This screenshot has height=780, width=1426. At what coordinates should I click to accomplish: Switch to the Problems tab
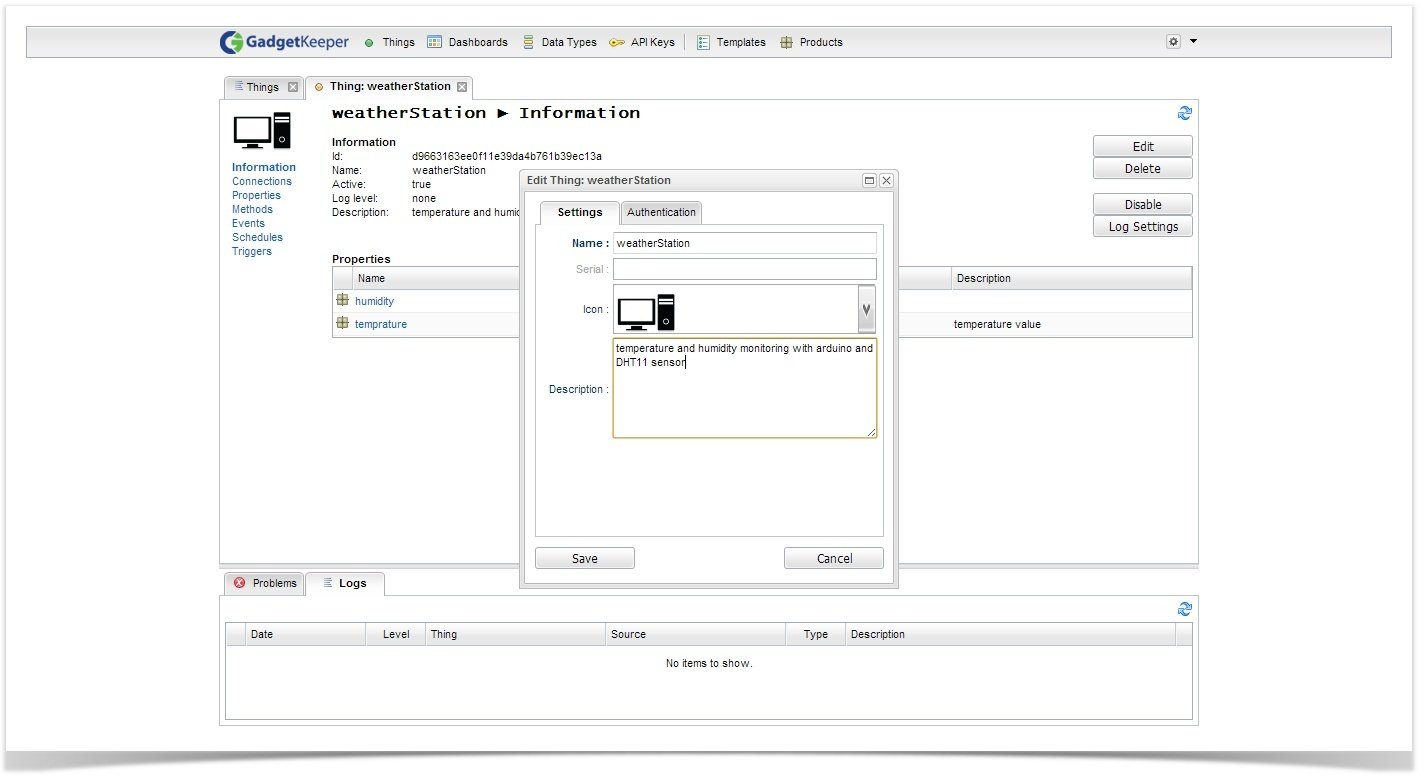265,583
